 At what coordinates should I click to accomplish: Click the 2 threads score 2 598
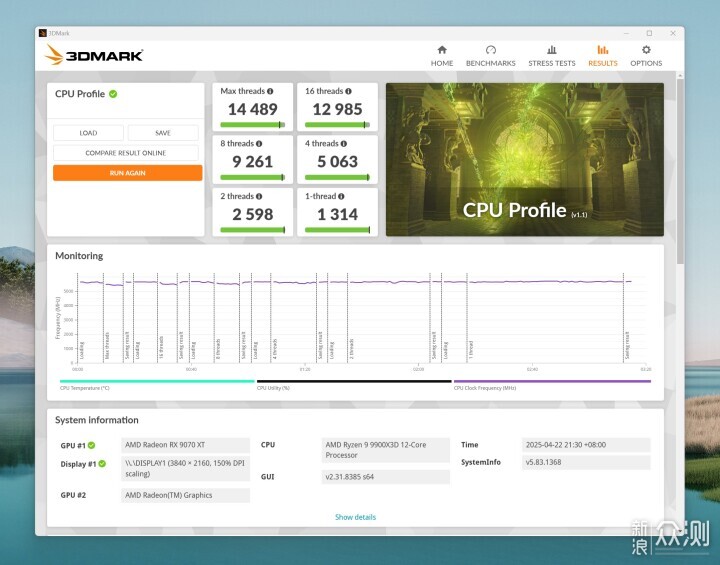253,215
